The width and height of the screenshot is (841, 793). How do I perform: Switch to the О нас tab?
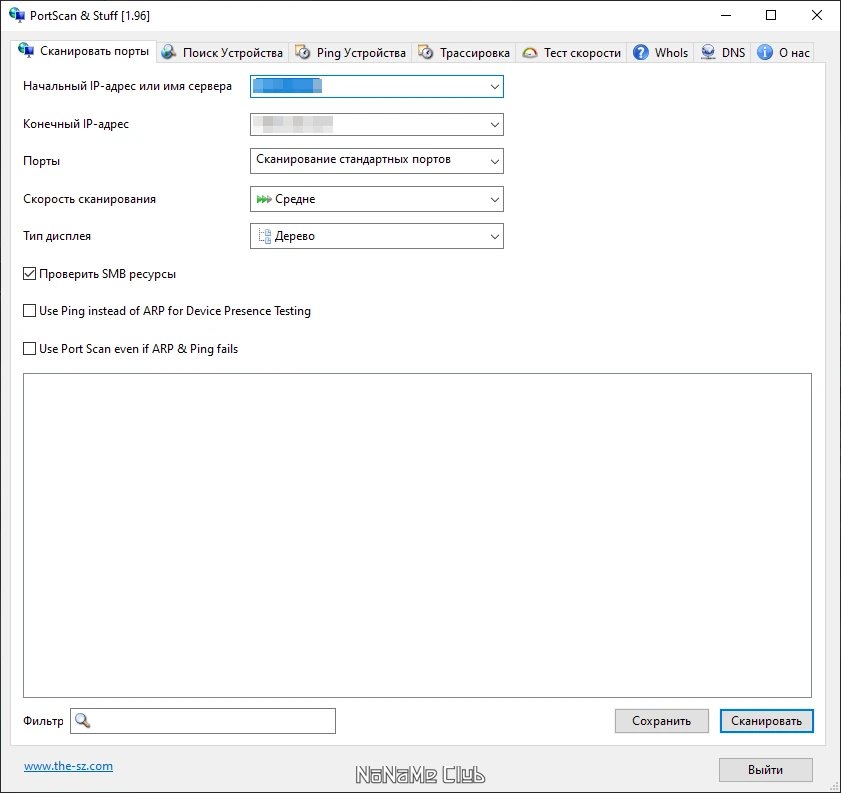784,52
